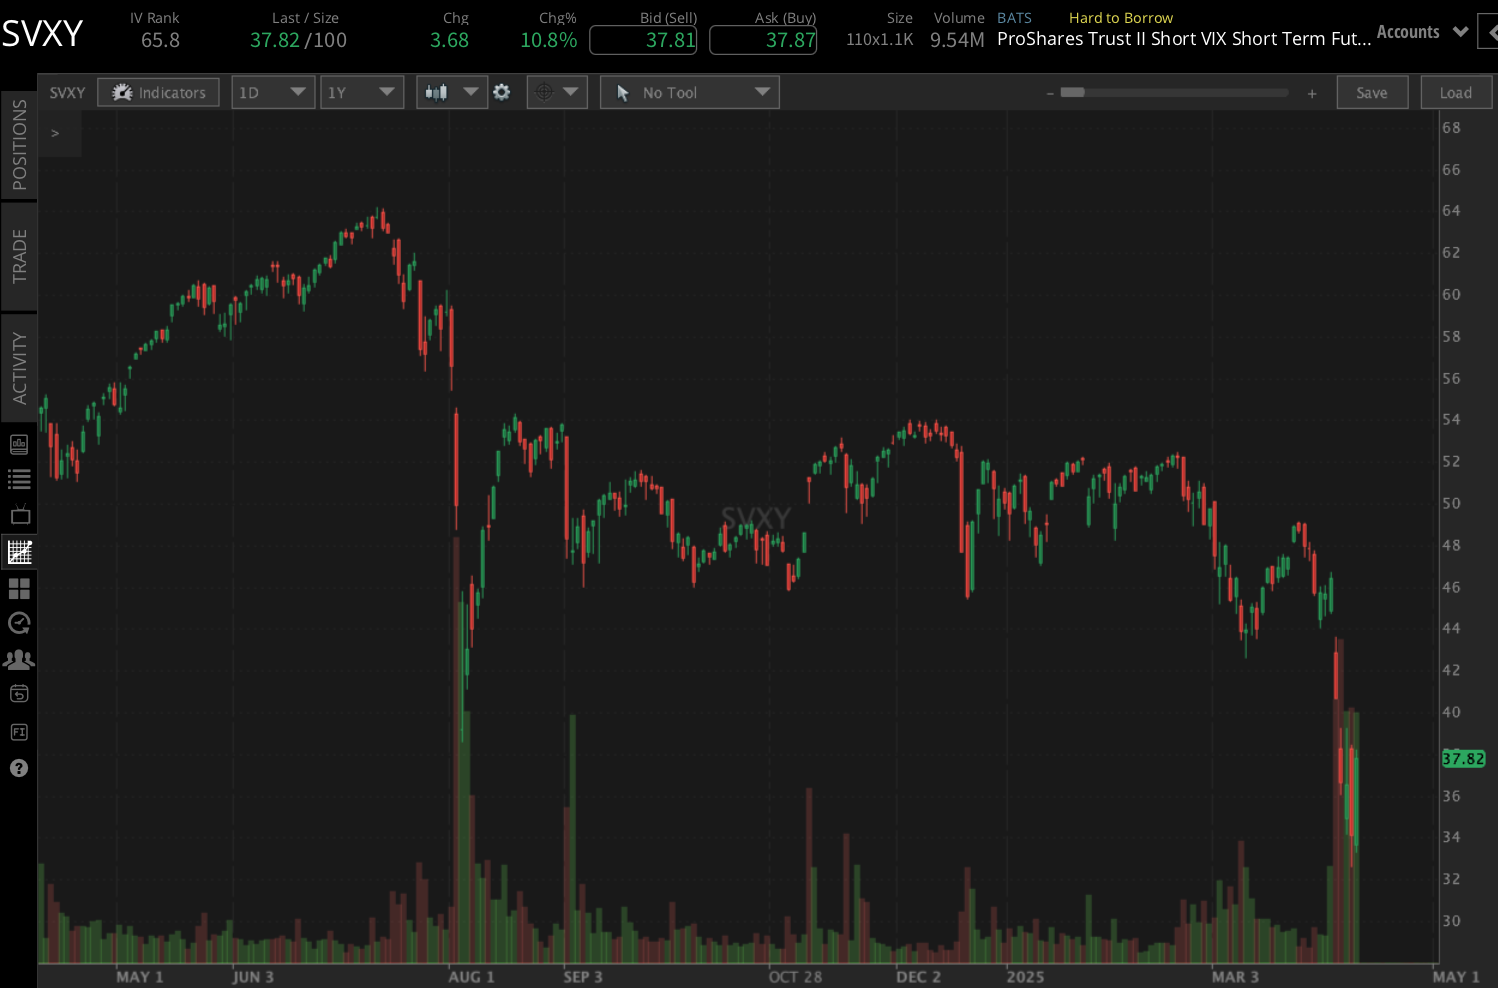Click the TV media icon in the sidebar
The image size is (1498, 988).
tap(19, 514)
